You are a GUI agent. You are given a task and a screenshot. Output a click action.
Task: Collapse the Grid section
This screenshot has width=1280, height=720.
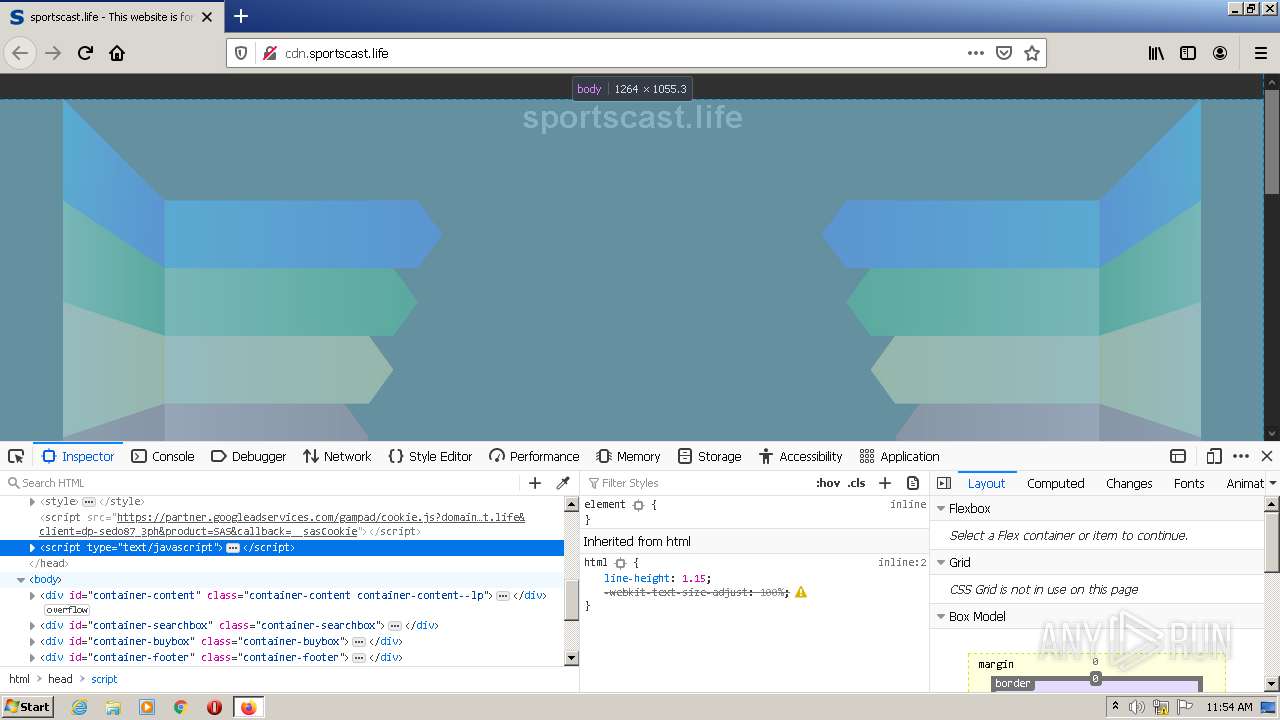click(941, 562)
